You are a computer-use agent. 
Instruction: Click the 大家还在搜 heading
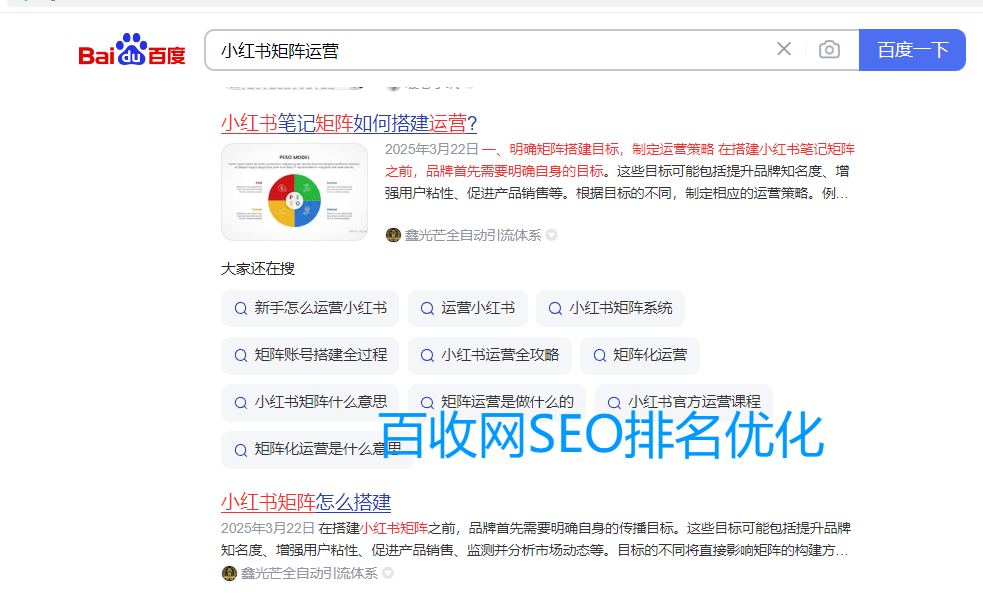pos(258,269)
